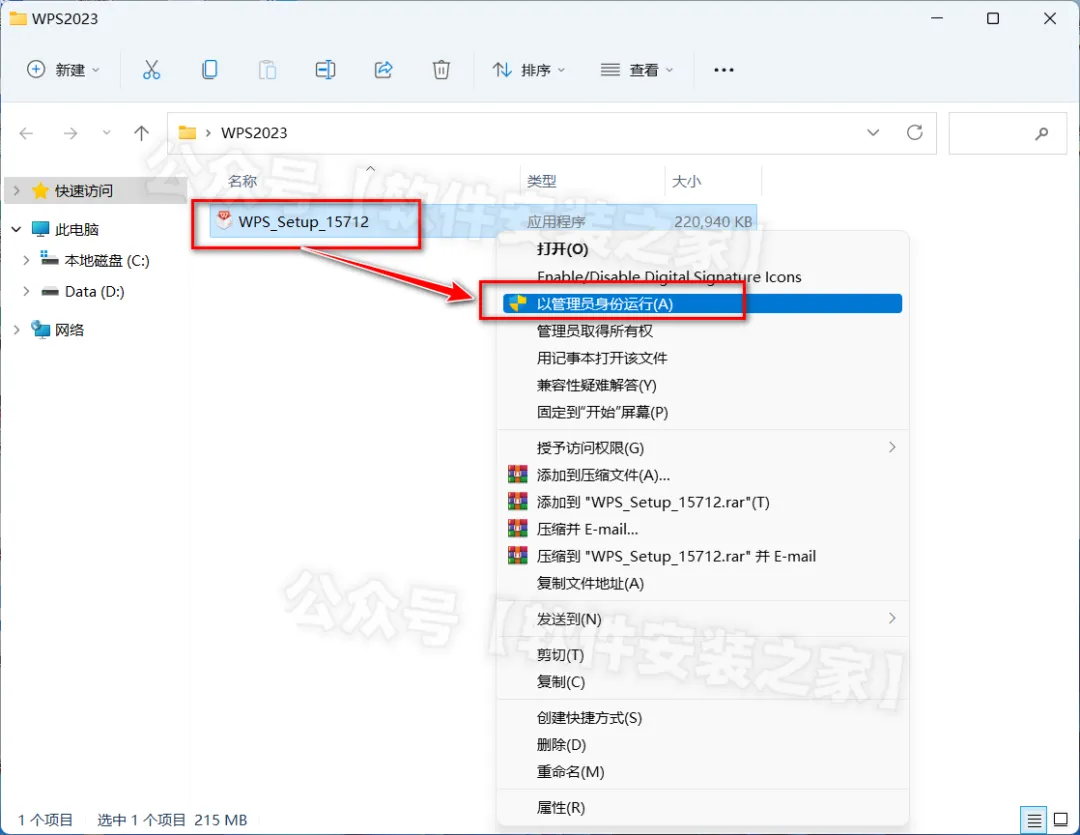
Task: Refresh the WPS2023 folder view
Action: tap(915, 132)
